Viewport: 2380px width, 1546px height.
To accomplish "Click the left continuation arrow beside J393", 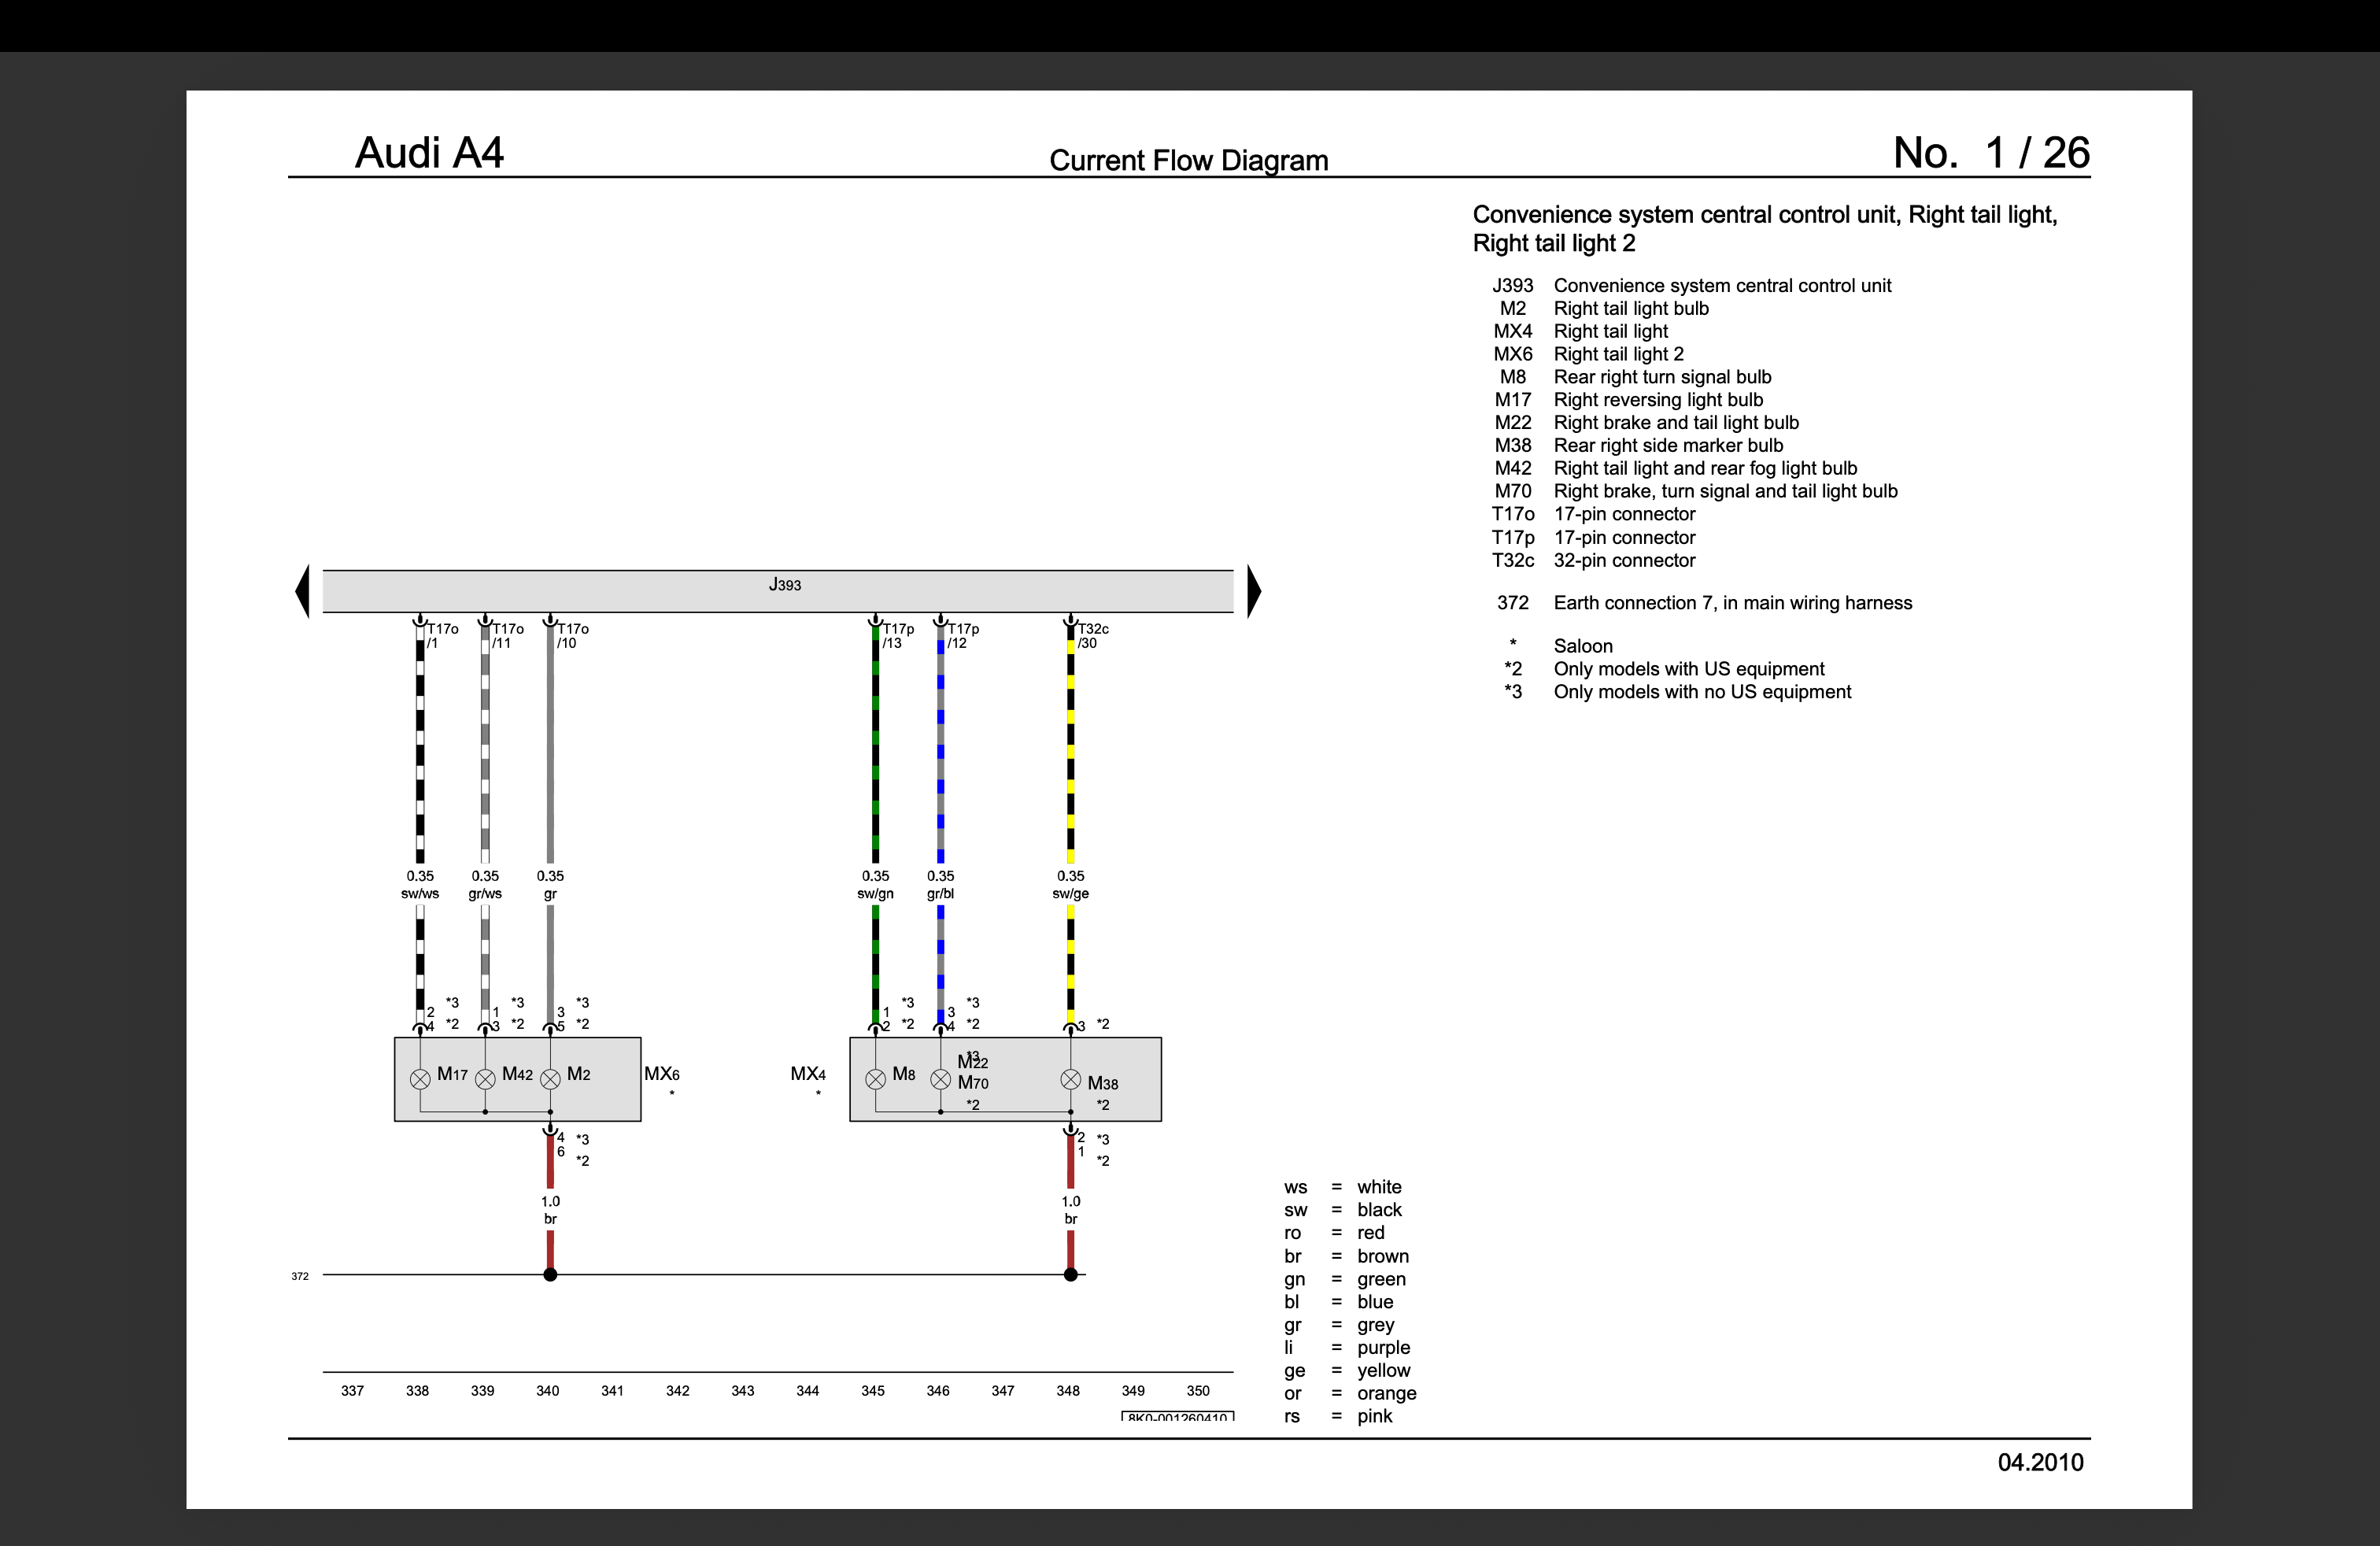I will (x=303, y=591).
